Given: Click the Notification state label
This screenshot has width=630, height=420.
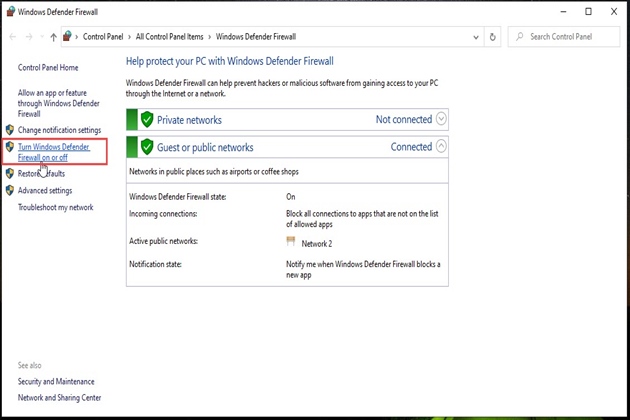Looking at the screenshot, I should [x=155, y=264].
